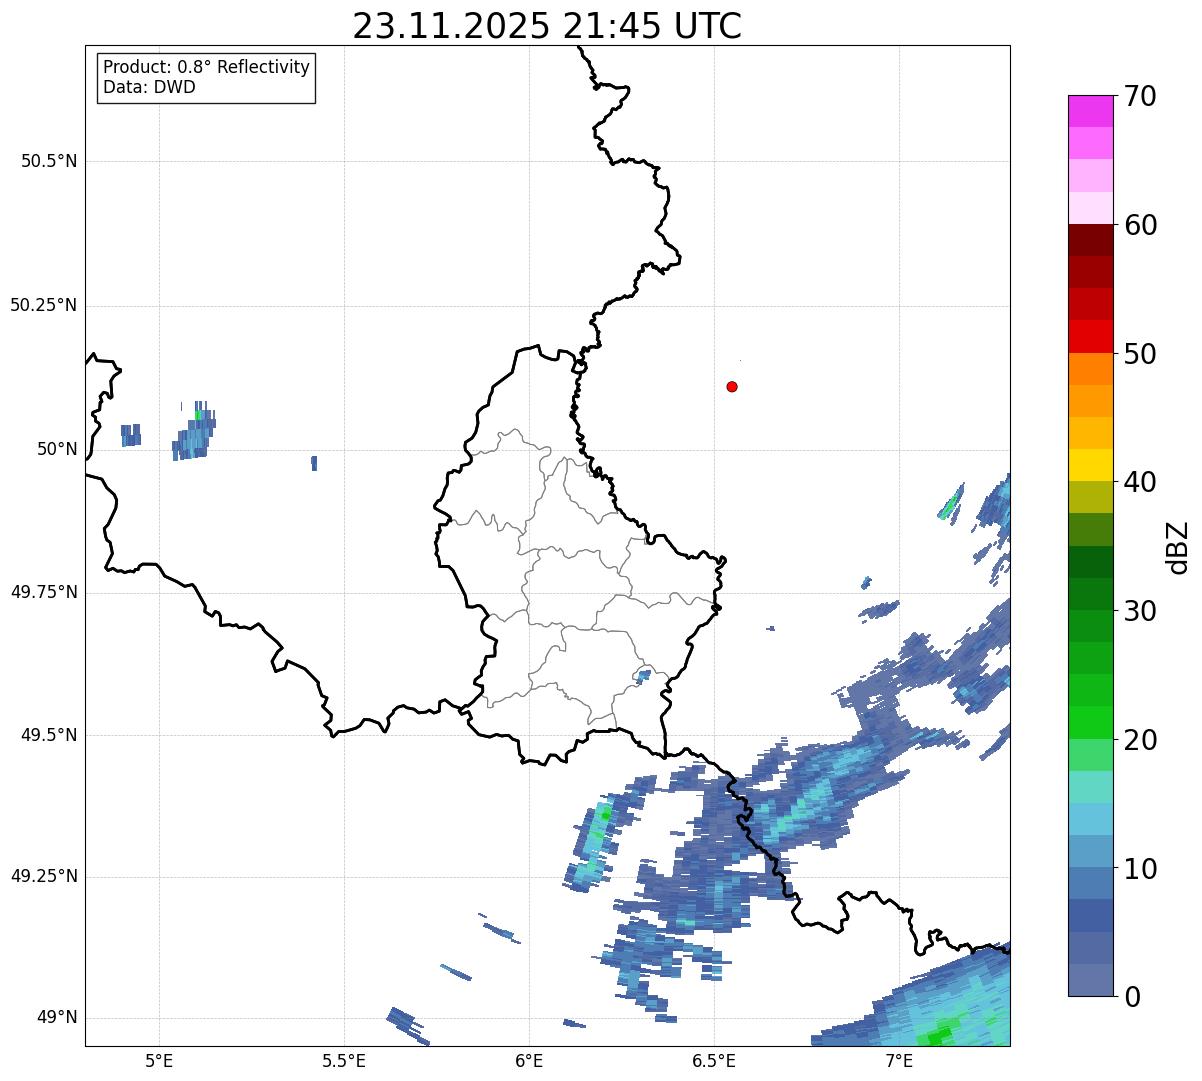Click the 20 colorbar tick label
Viewport: 1202px width, 1081px height.
pyautogui.click(x=1140, y=740)
